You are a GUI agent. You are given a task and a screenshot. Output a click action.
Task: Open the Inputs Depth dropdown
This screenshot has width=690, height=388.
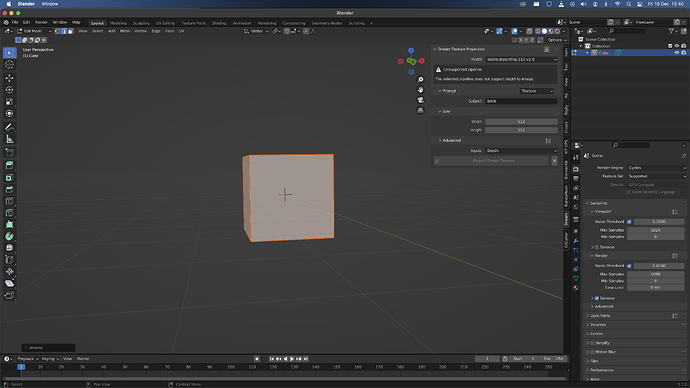pos(521,151)
